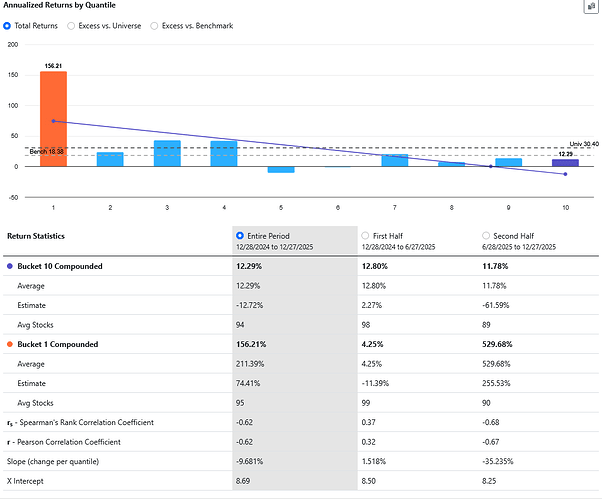Click the purple dot beside Bucket 10 Compounded

(x=10, y=266)
